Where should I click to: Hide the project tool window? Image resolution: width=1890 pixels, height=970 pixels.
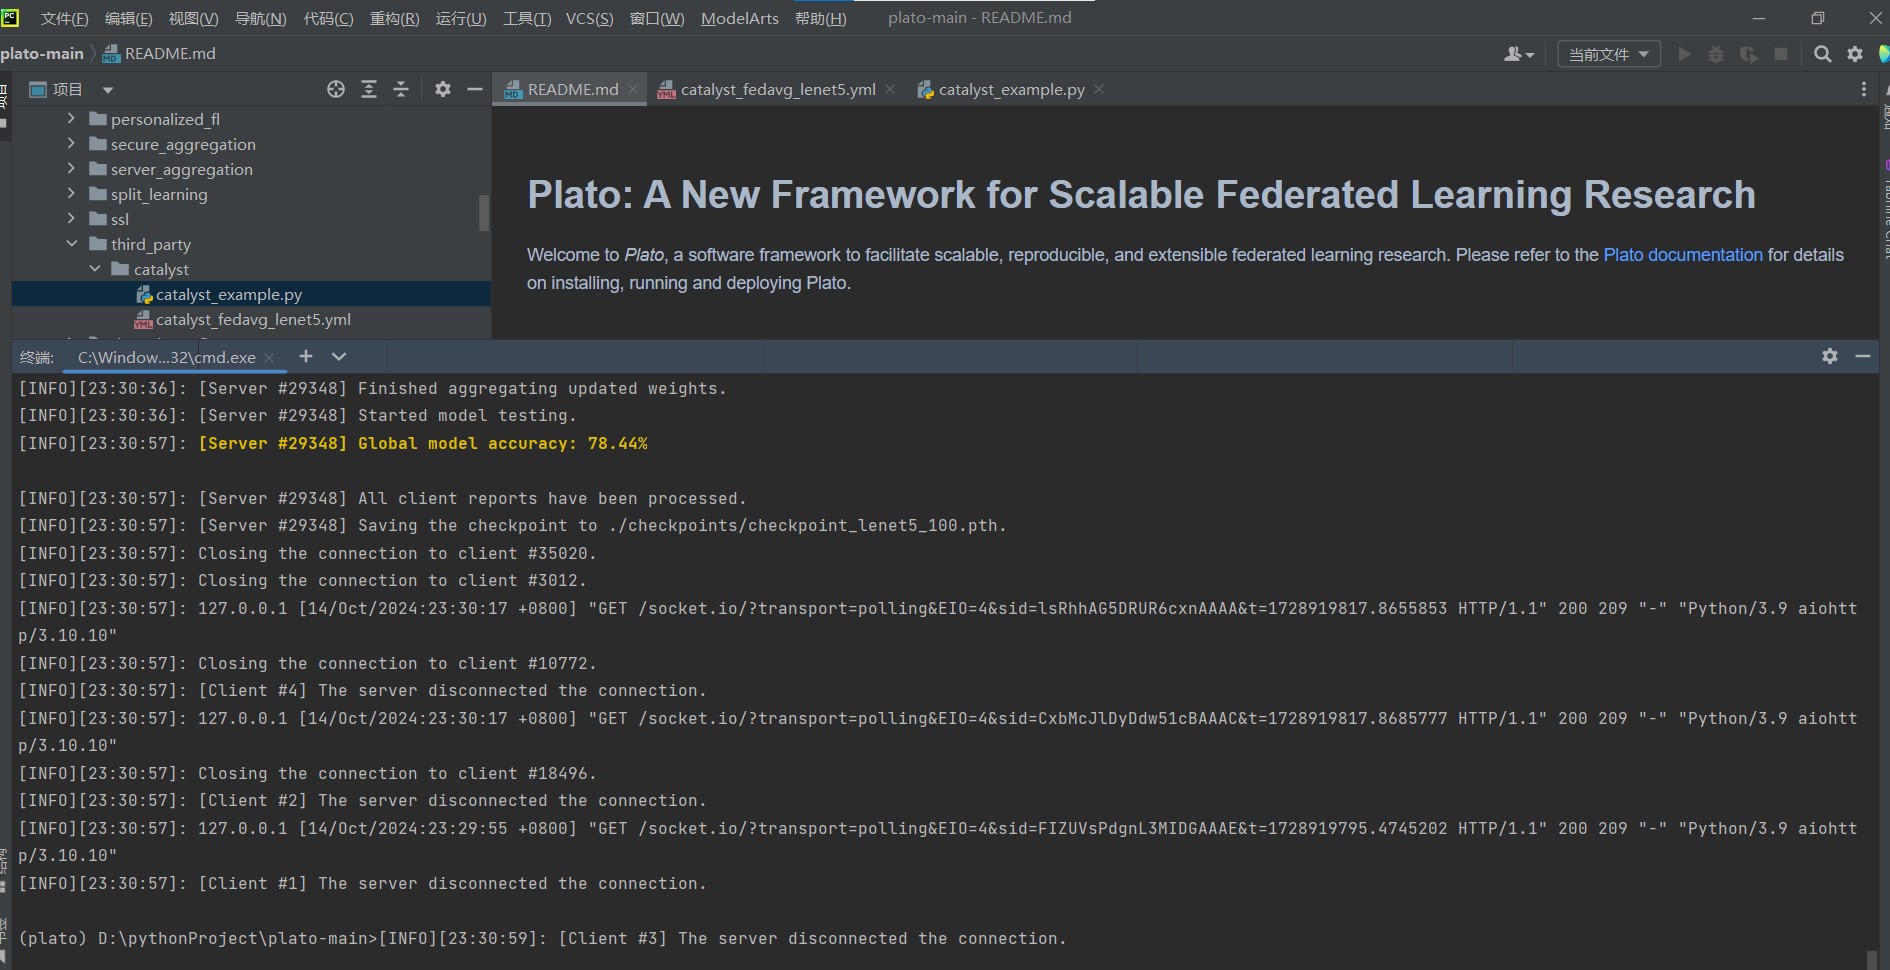(x=475, y=90)
